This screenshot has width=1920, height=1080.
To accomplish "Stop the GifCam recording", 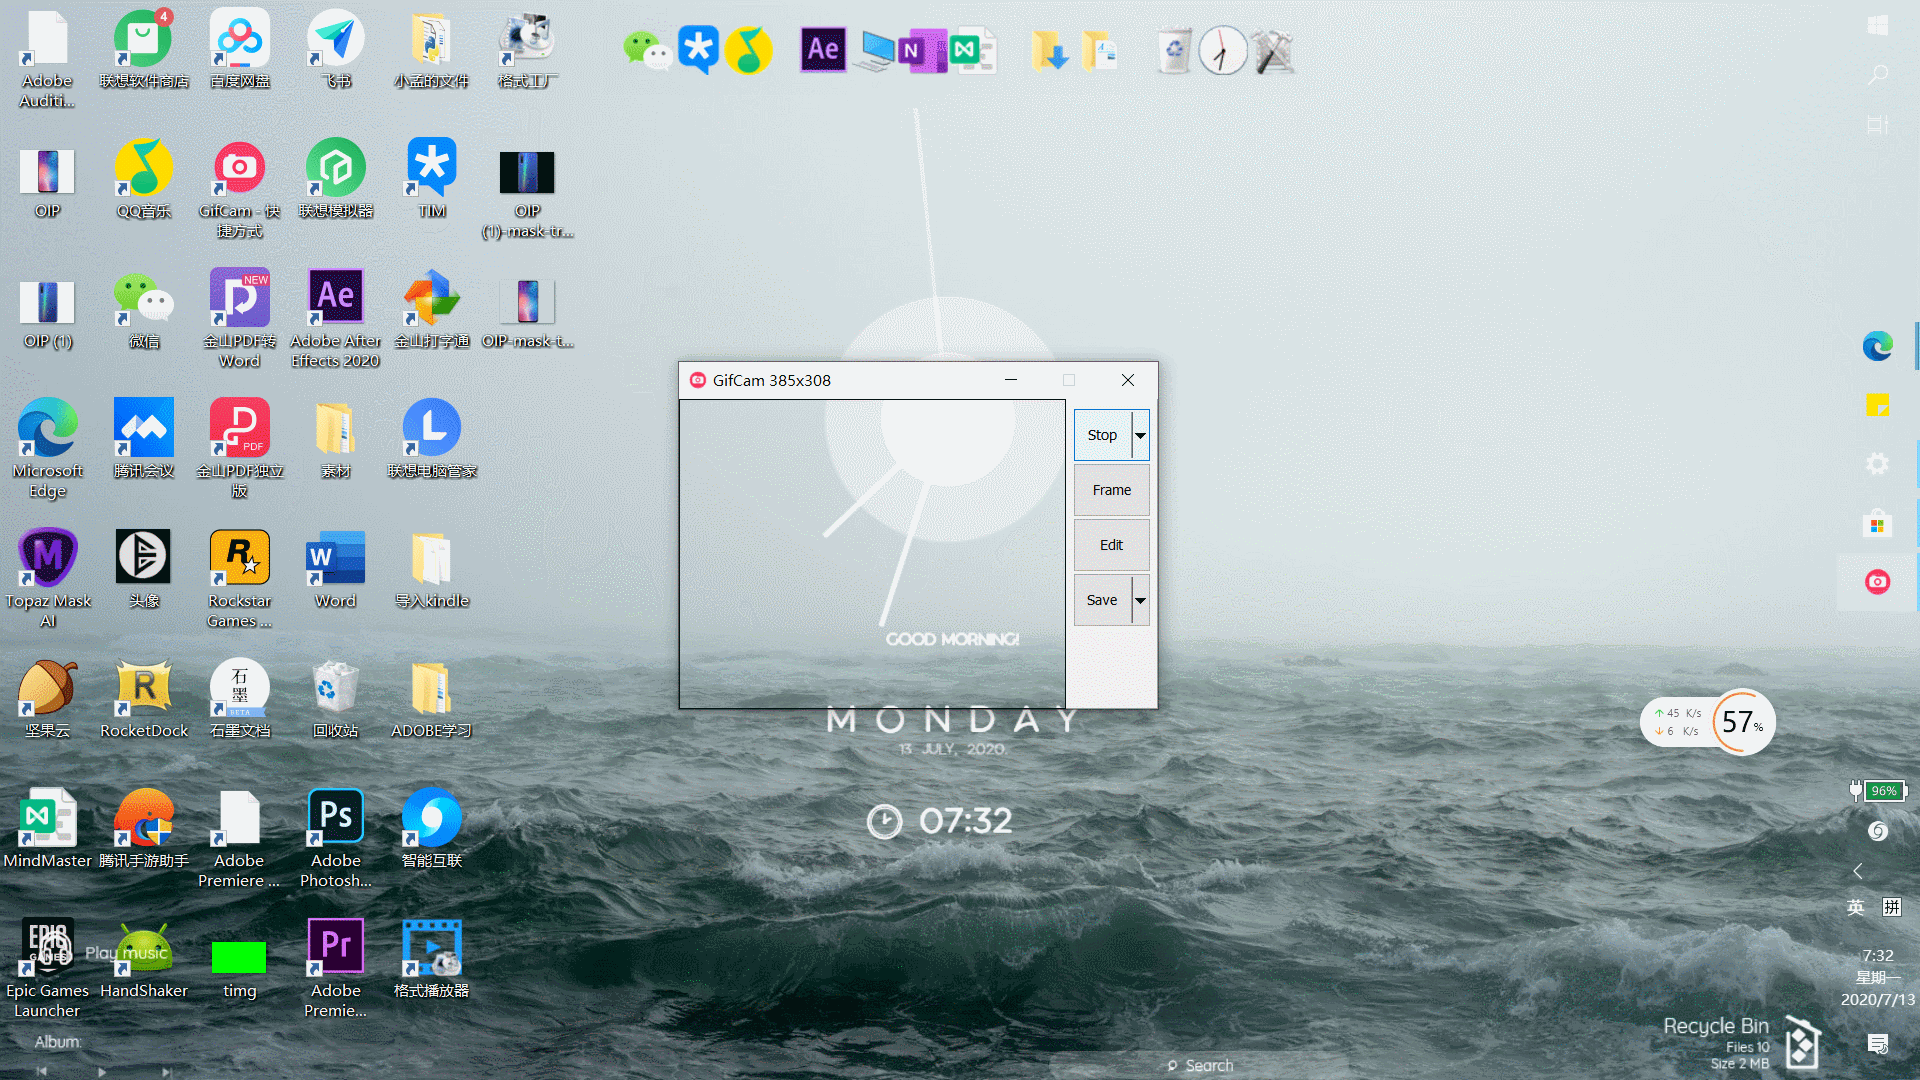I will (1102, 435).
